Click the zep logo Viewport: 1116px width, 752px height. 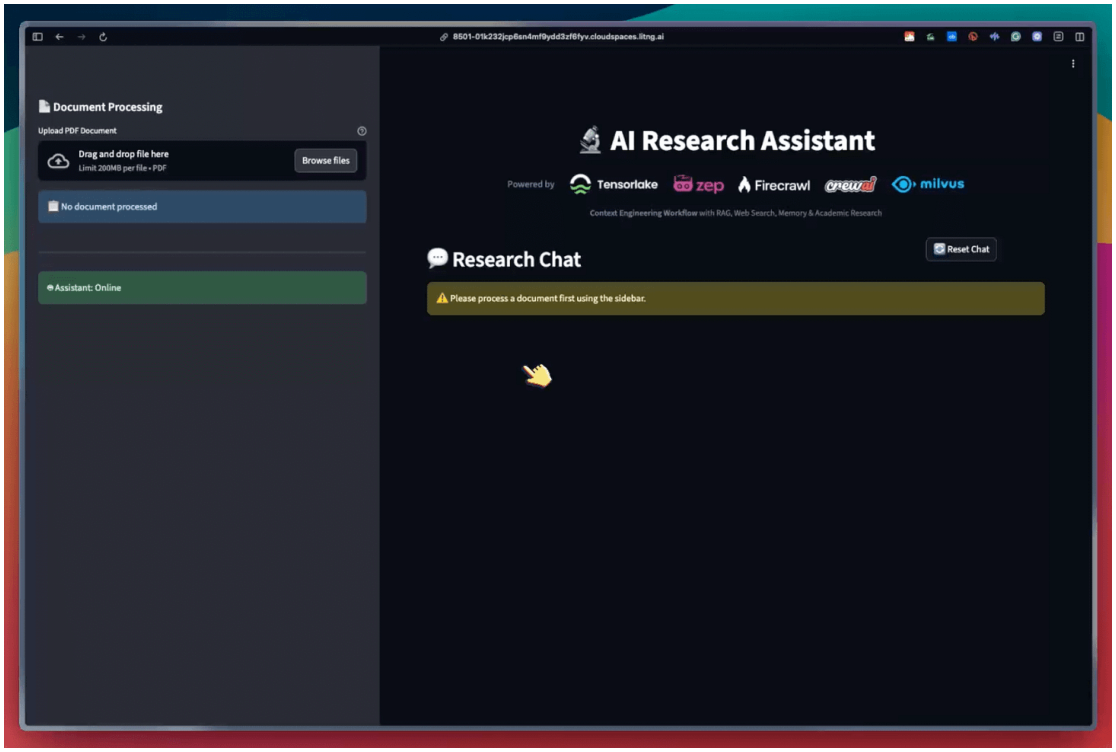point(698,185)
